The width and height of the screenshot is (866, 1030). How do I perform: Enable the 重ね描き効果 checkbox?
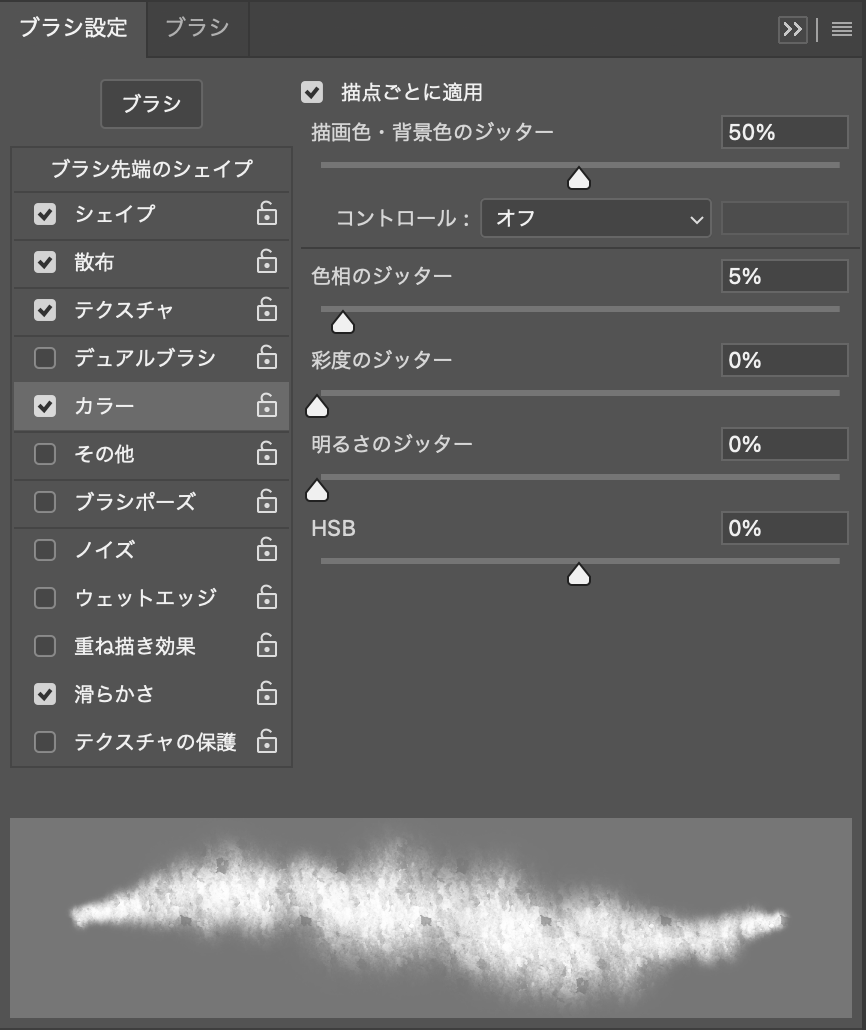45,646
